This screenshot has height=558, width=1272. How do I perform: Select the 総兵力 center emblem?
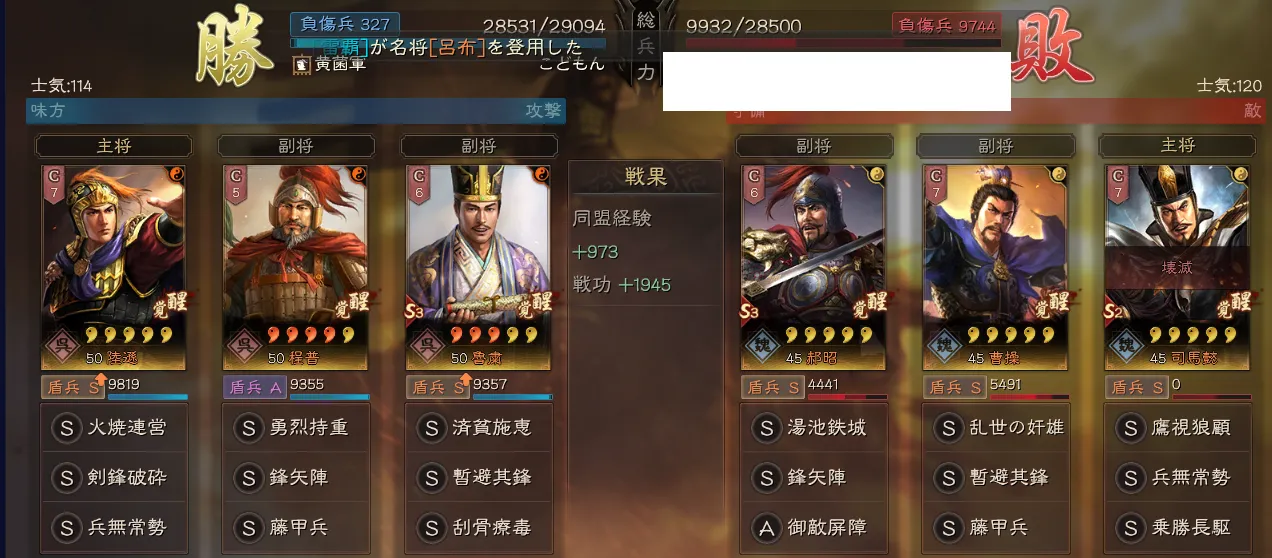click(646, 44)
